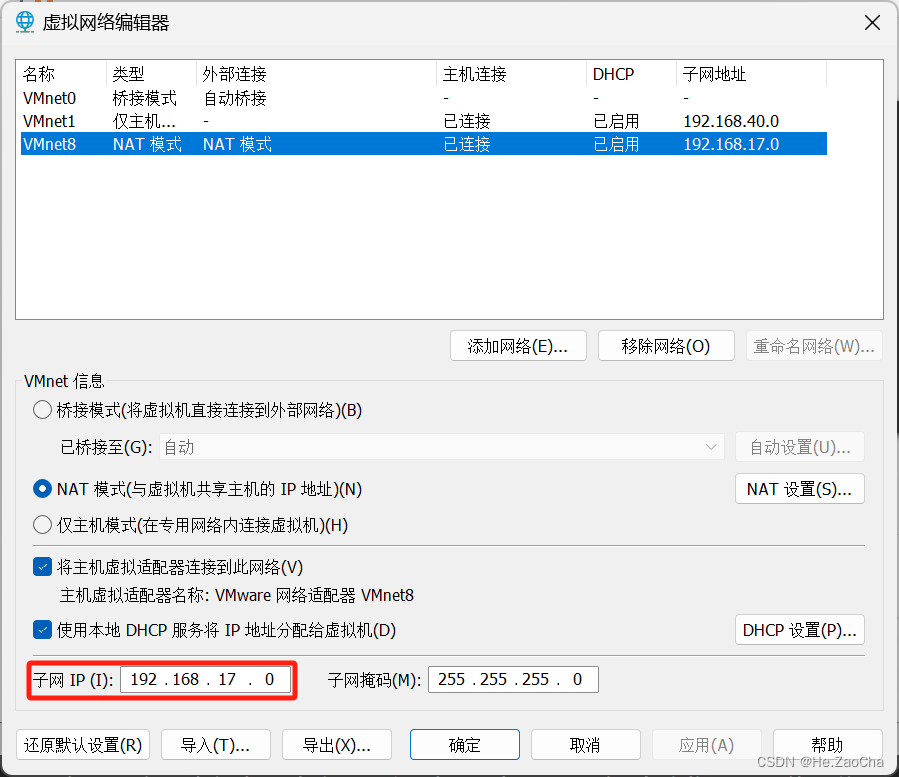The height and width of the screenshot is (777, 899).
Task: Click the 类型 column header
Action: (x=151, y=74)
